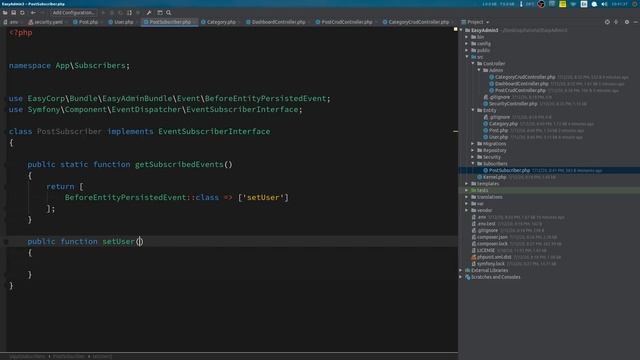Select Post.php in the Entity folder
This screenshot has width=640, height=360.
[498, 130]
